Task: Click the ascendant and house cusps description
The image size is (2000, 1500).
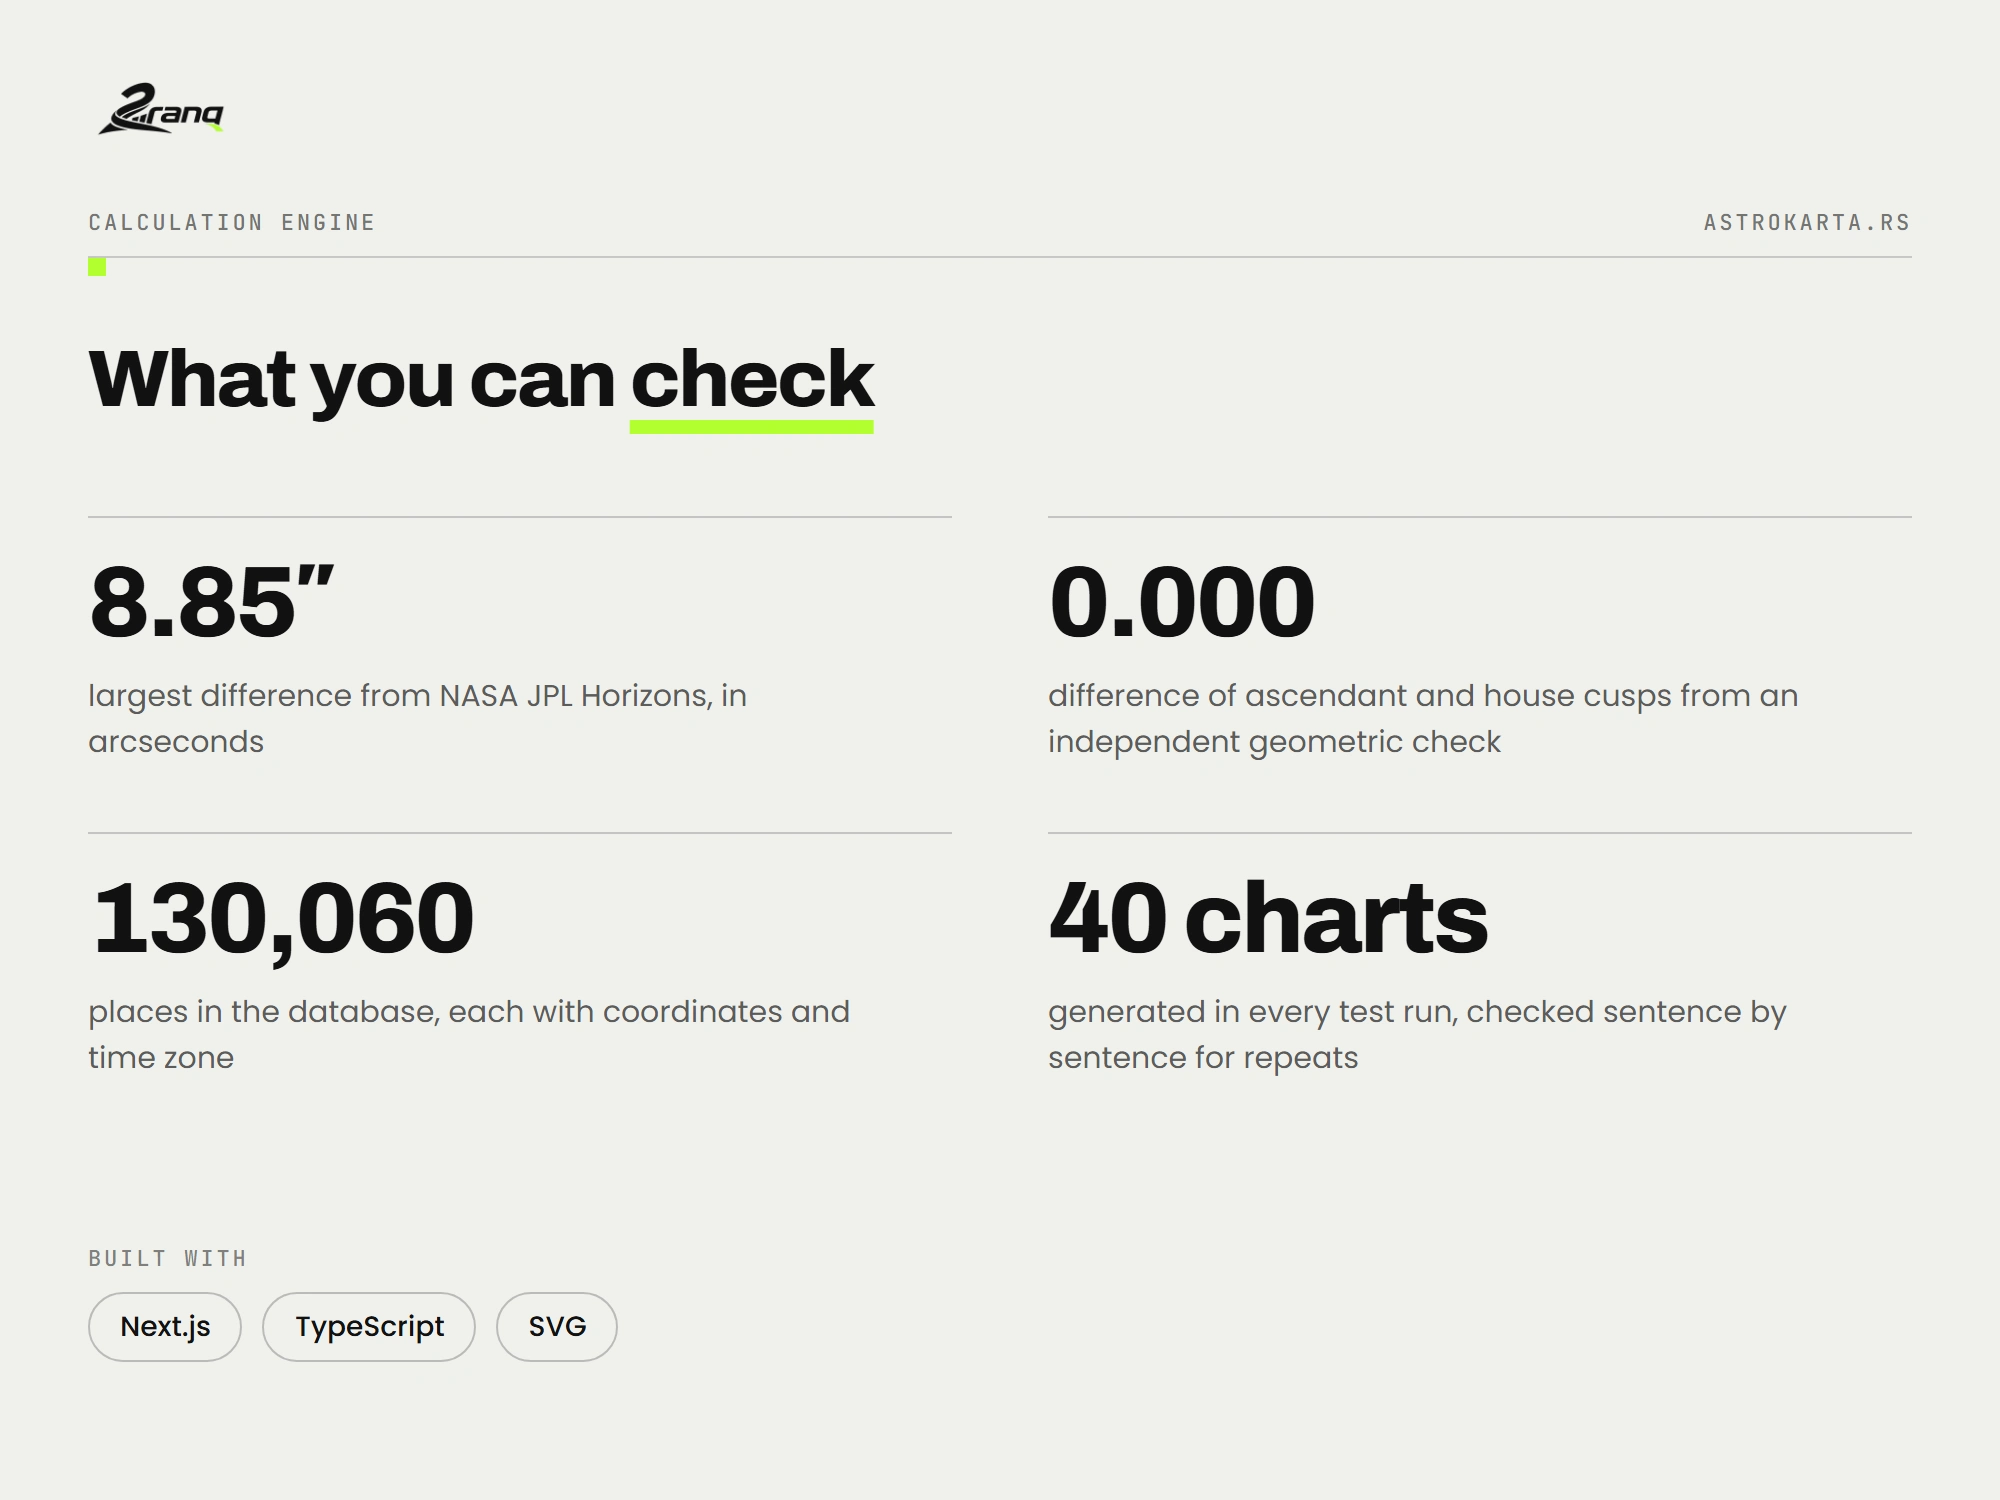Action: pyautogui.click(x=1423, y=718)
